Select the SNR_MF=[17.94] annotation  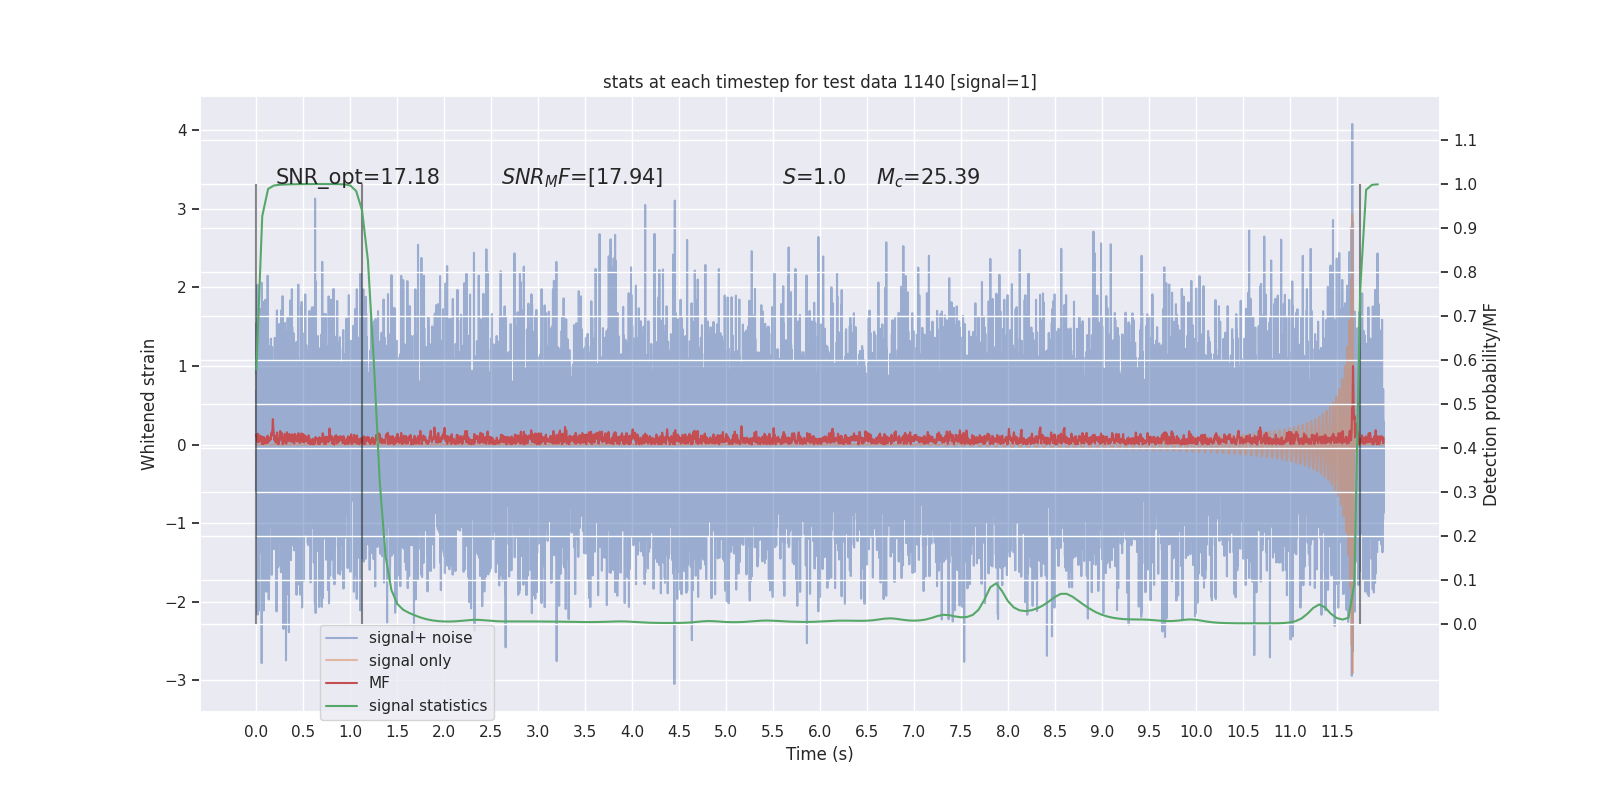[x=582, y=177]
